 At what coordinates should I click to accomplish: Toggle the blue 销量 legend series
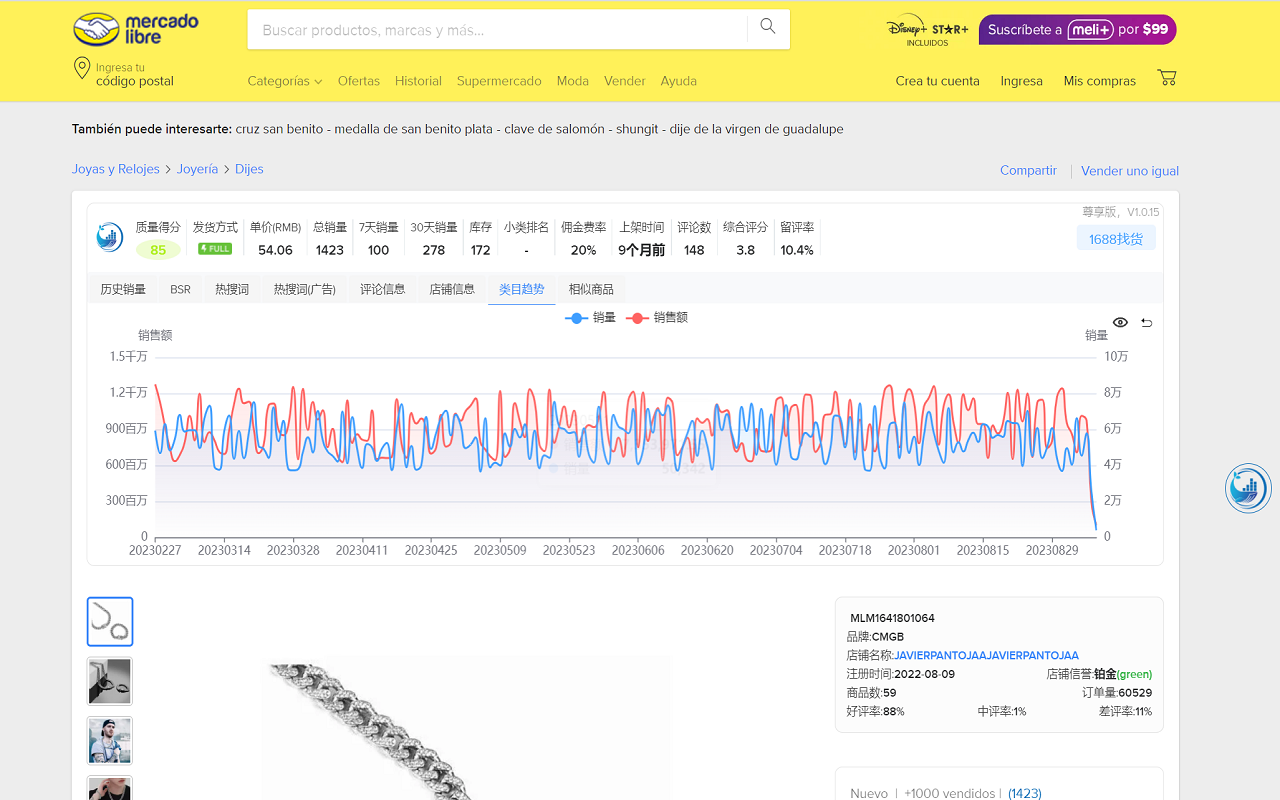coord(590,318)
